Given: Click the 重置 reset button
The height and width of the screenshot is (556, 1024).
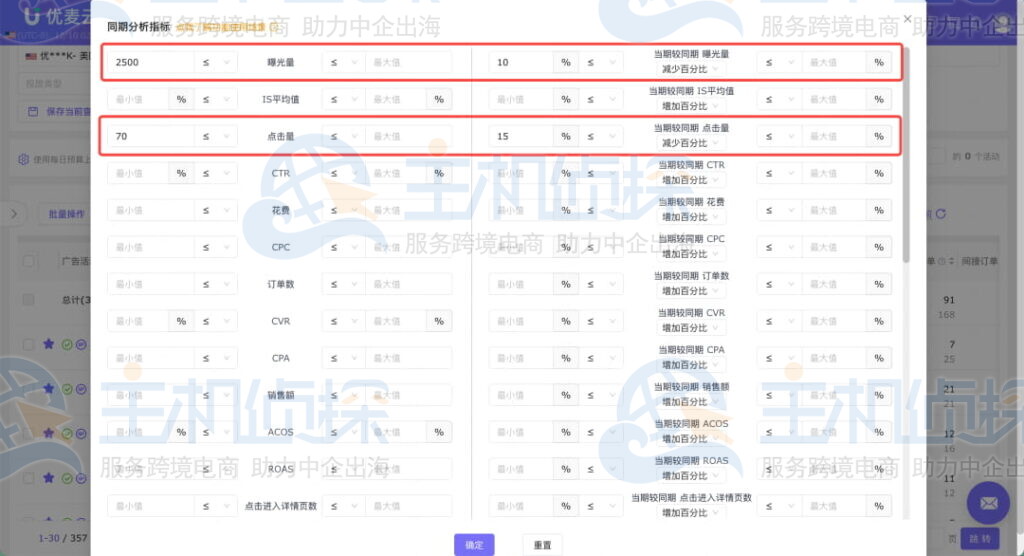Looking at the screenshot, I should tap(542, 545).
